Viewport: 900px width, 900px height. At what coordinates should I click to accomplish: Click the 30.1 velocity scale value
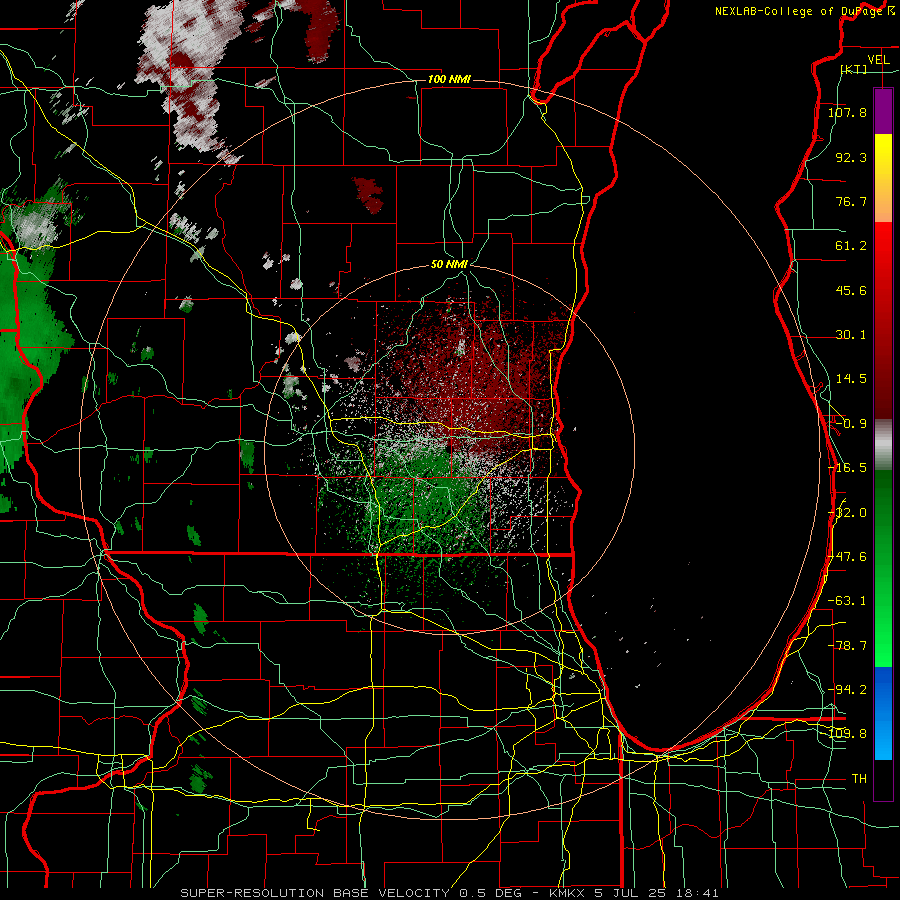pos(851,335)
